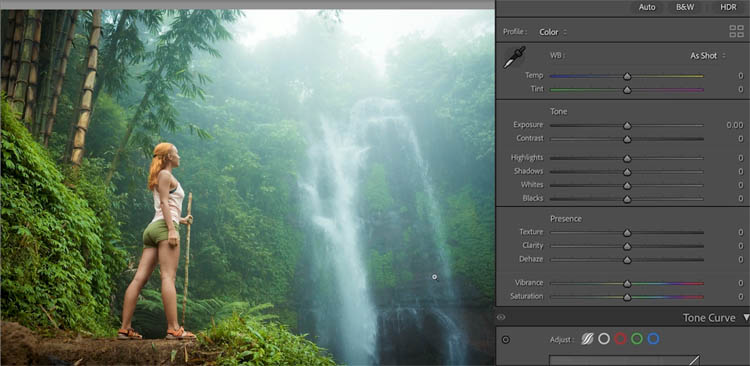This screenshot has width=750, height=366.
Task: Click the waterfall photo preview
Action: click(x=247, y=188)
